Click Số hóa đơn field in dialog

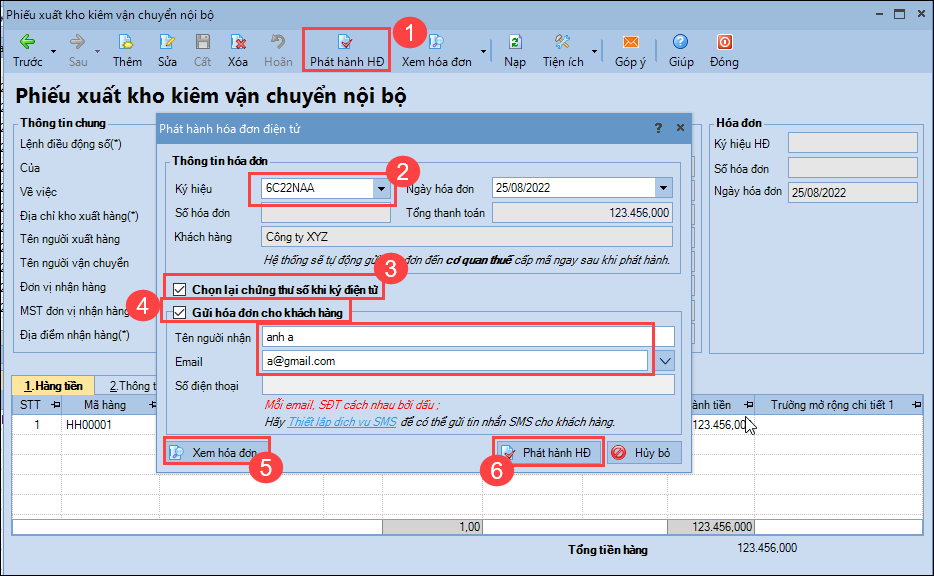click(x=326, y=213)
